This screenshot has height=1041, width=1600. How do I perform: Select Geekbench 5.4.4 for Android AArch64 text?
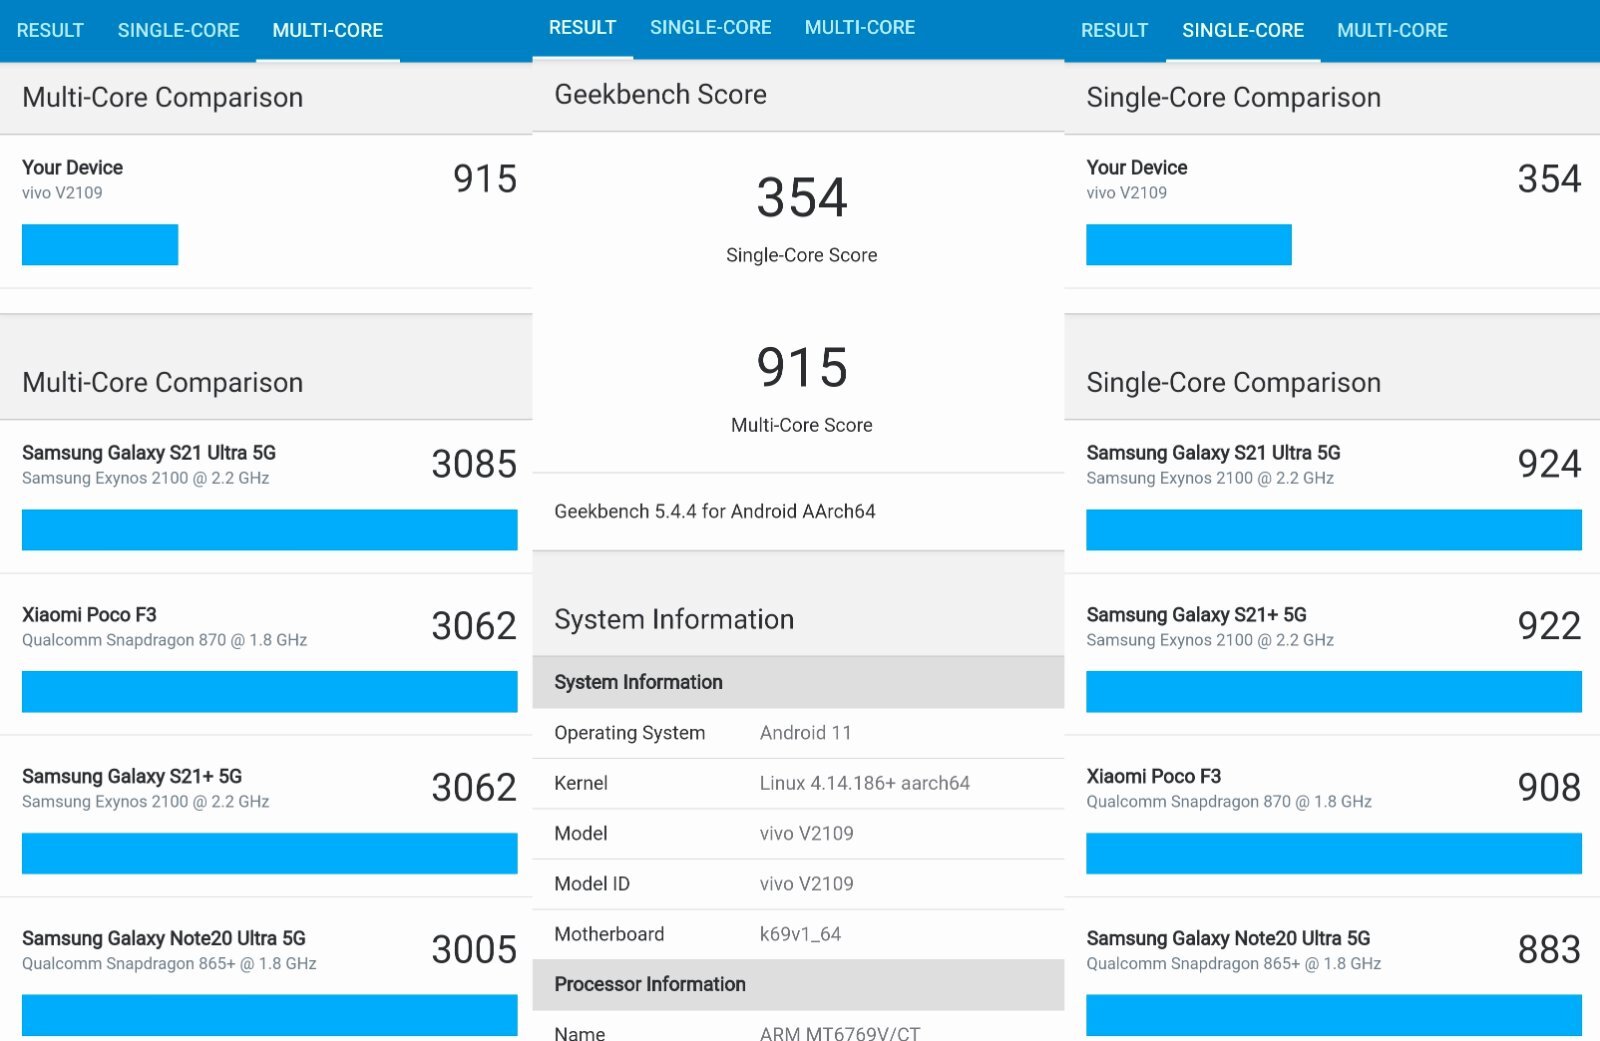(715, 511)
